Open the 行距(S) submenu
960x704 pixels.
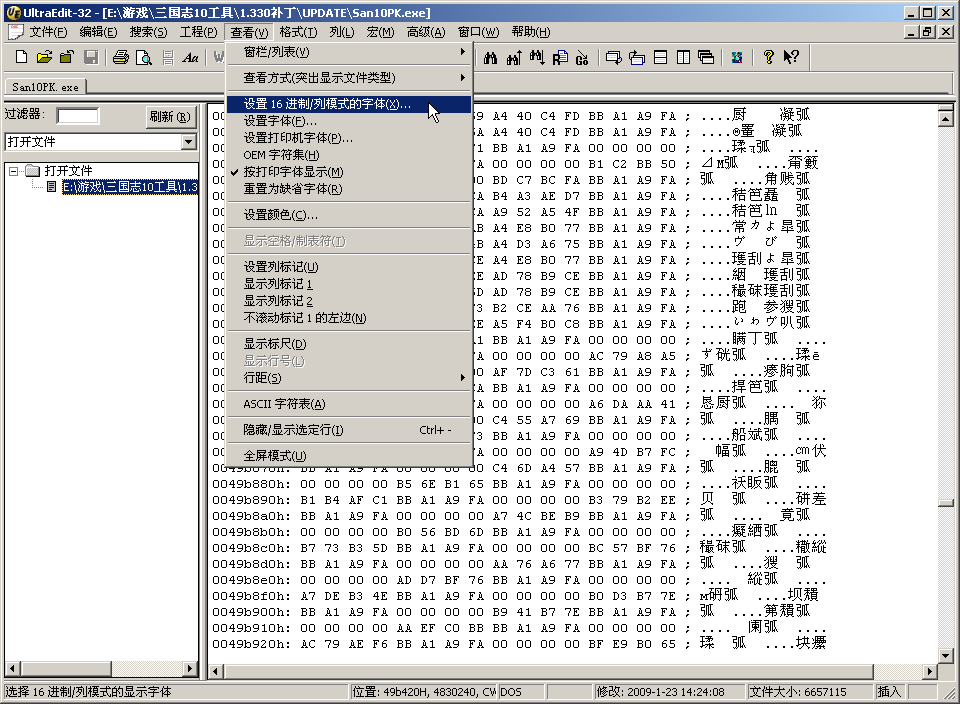click(349, 378)
